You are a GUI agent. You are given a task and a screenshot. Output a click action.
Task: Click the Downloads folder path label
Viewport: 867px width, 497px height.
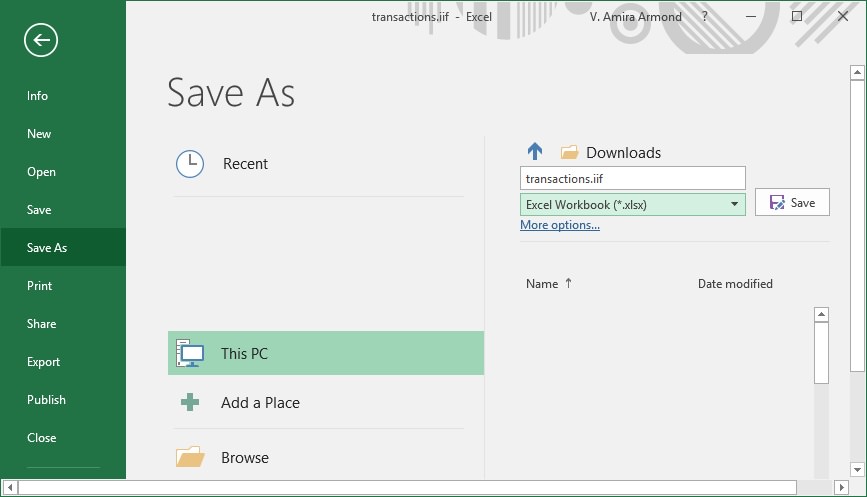click(x=623, y=153)
